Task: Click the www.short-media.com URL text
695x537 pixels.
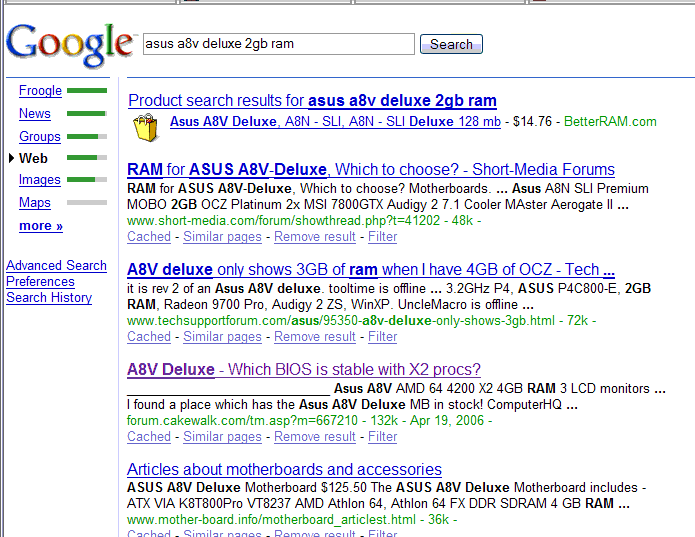Action: click(284, 220)
